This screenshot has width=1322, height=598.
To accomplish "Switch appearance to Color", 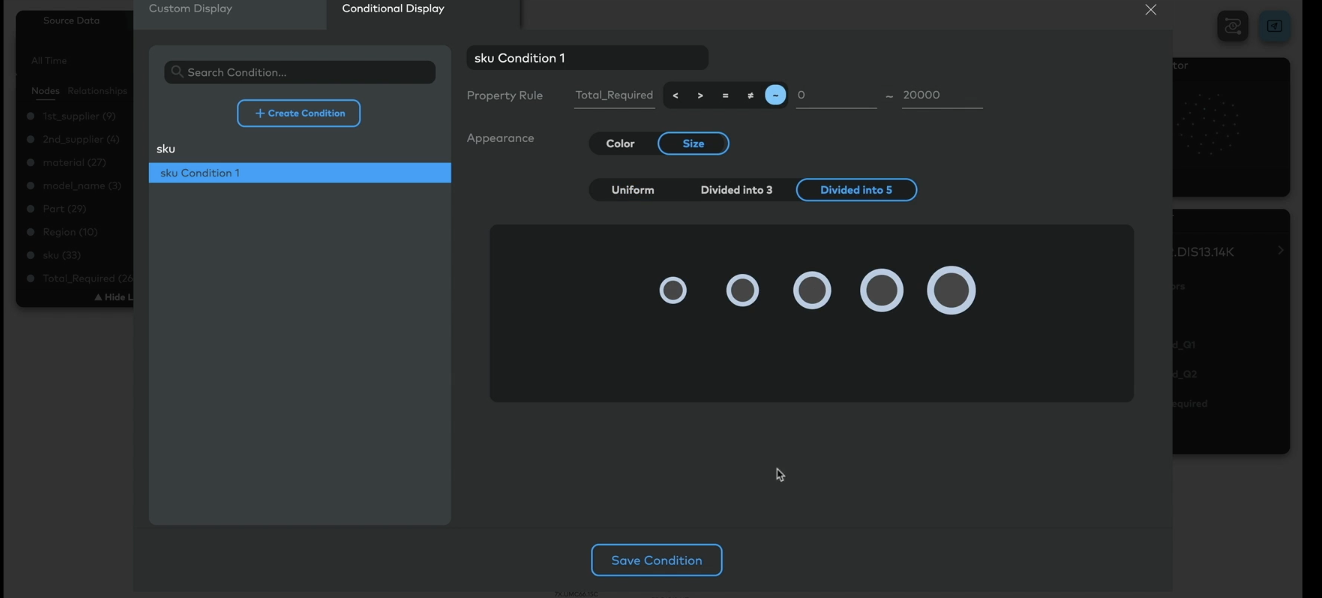I will [x=620, y=143].
